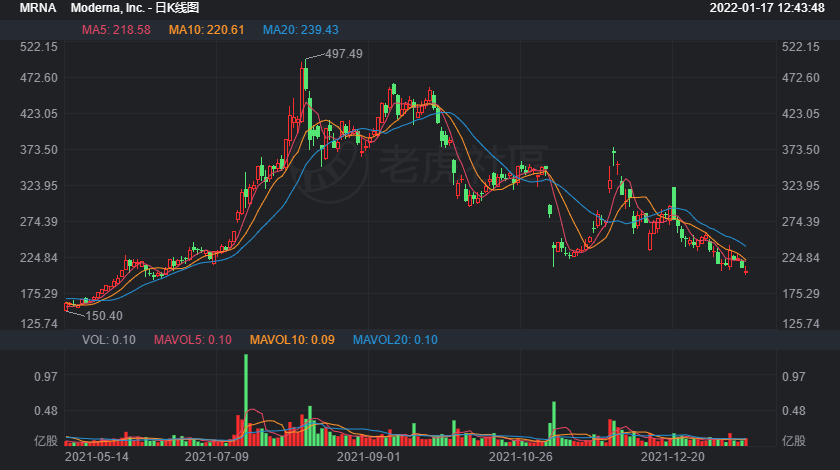This screenshot has width=840, height=470.
Task: Click the right axis 373.50 price label
Action: click(800, 150)
